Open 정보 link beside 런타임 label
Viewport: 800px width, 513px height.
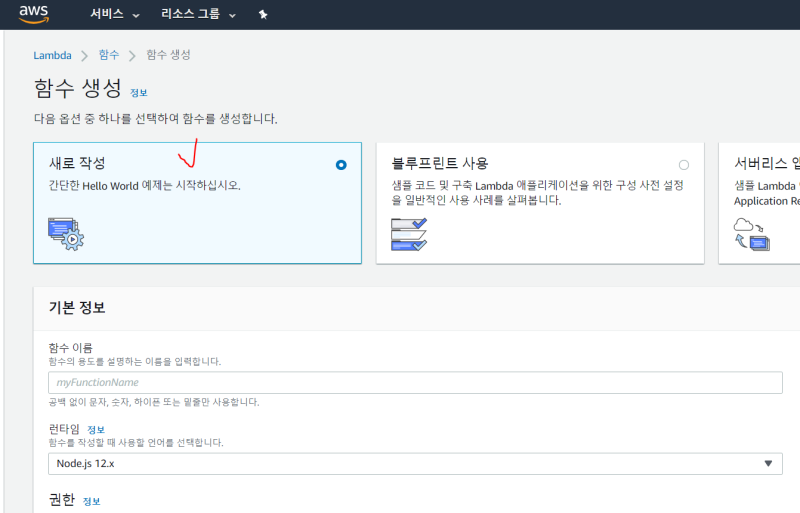click(95, 429)
